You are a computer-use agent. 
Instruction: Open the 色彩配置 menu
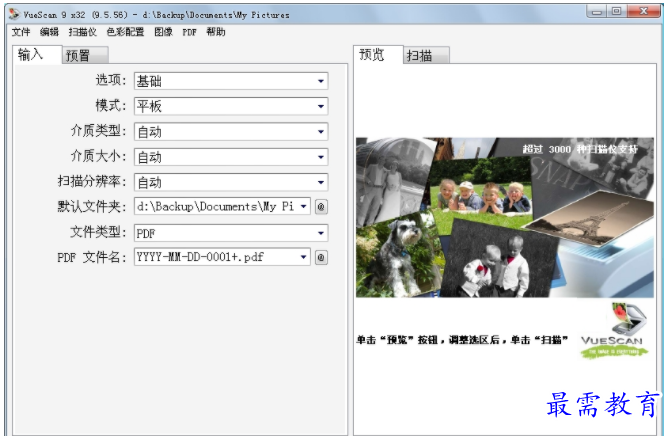(125, 32)
